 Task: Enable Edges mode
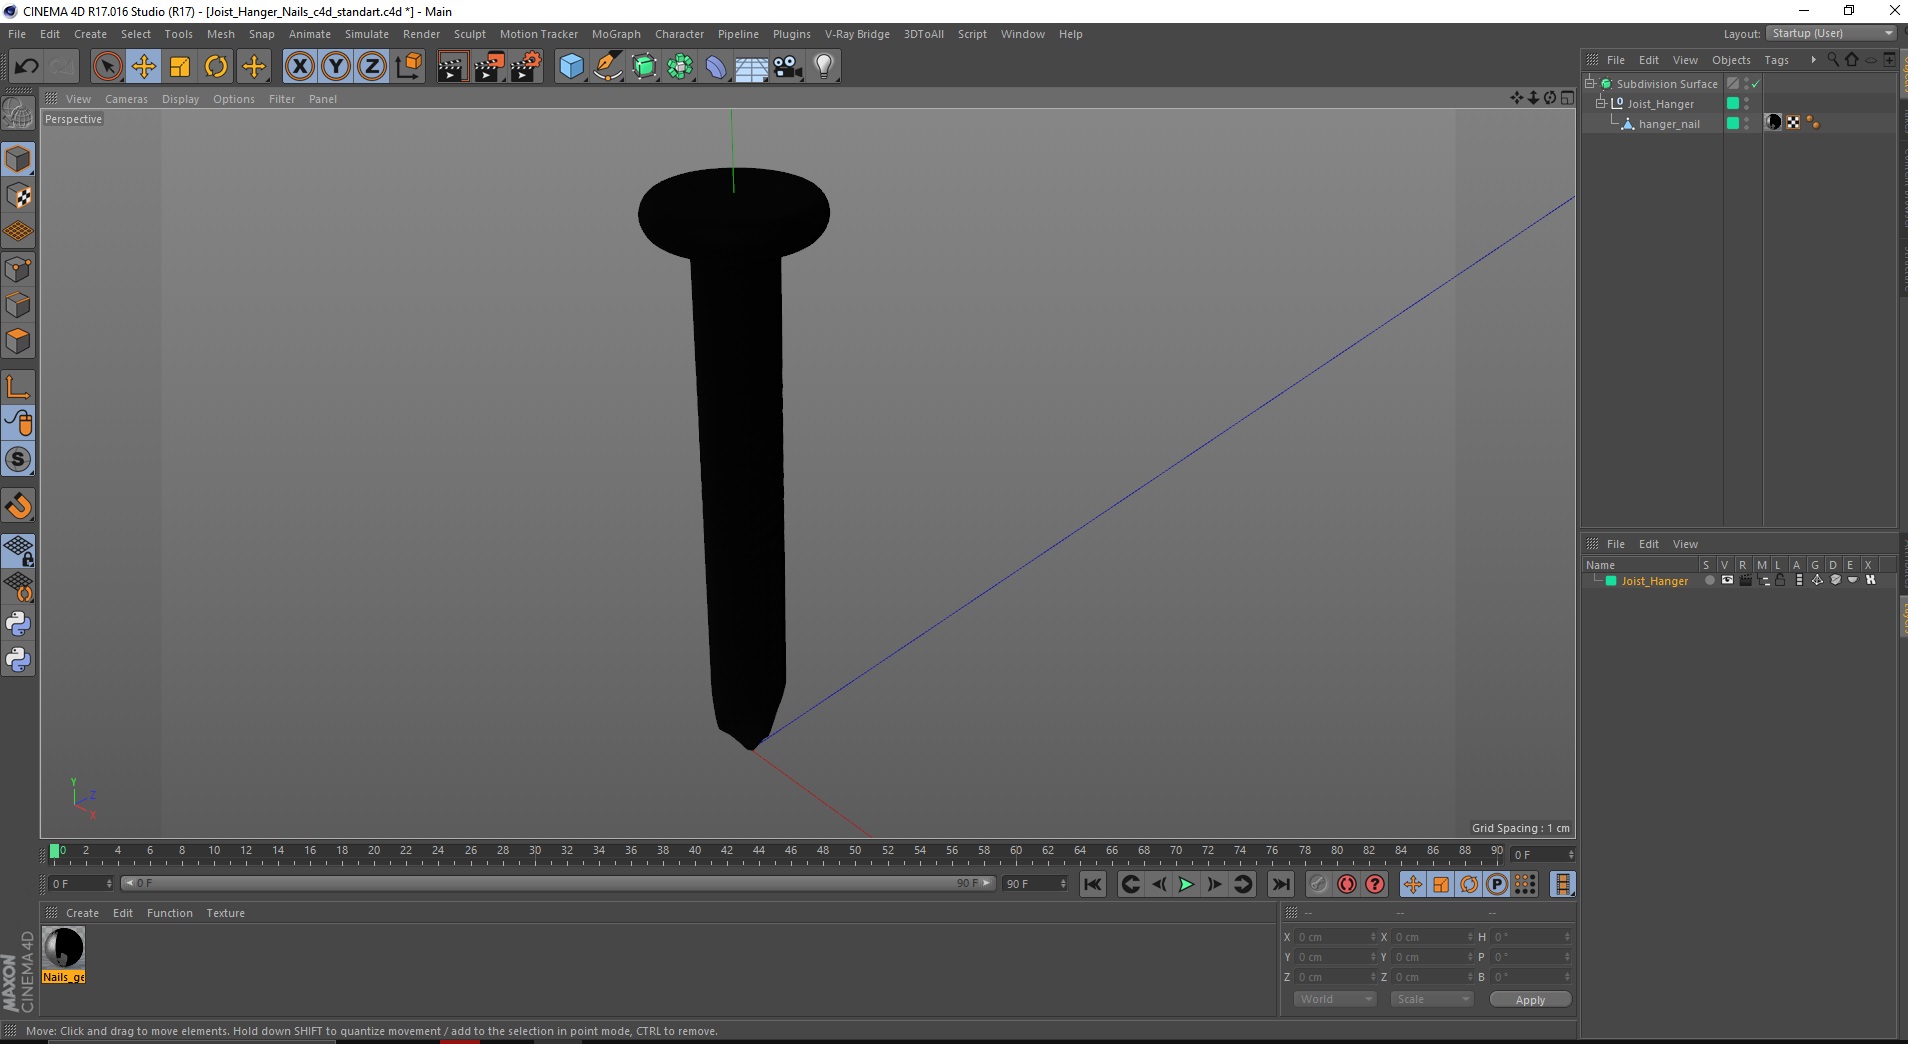18,305
